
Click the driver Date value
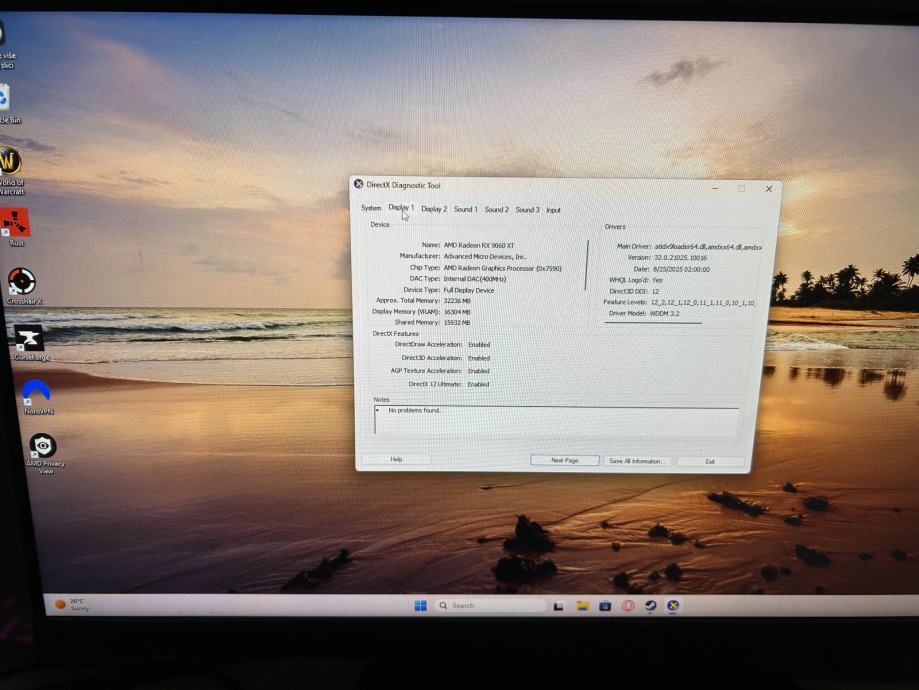pos(681,269)
